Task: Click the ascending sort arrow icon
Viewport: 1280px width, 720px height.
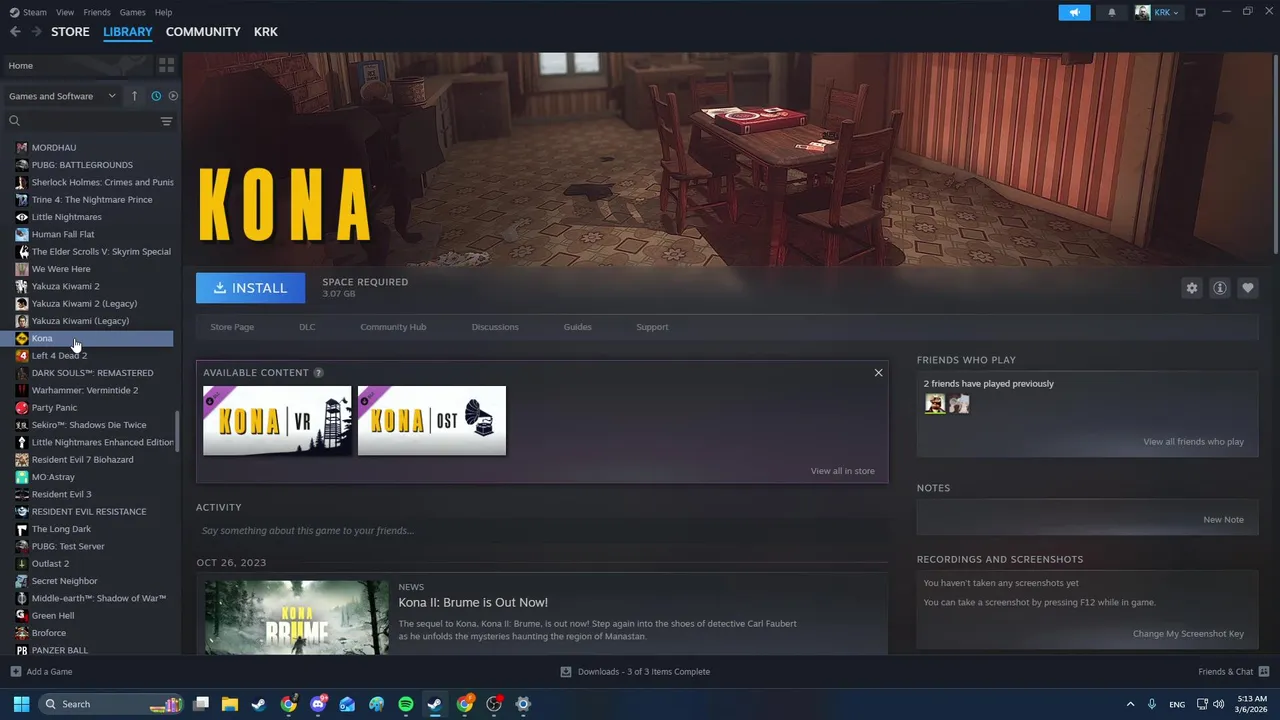Action: click(134, 96)
